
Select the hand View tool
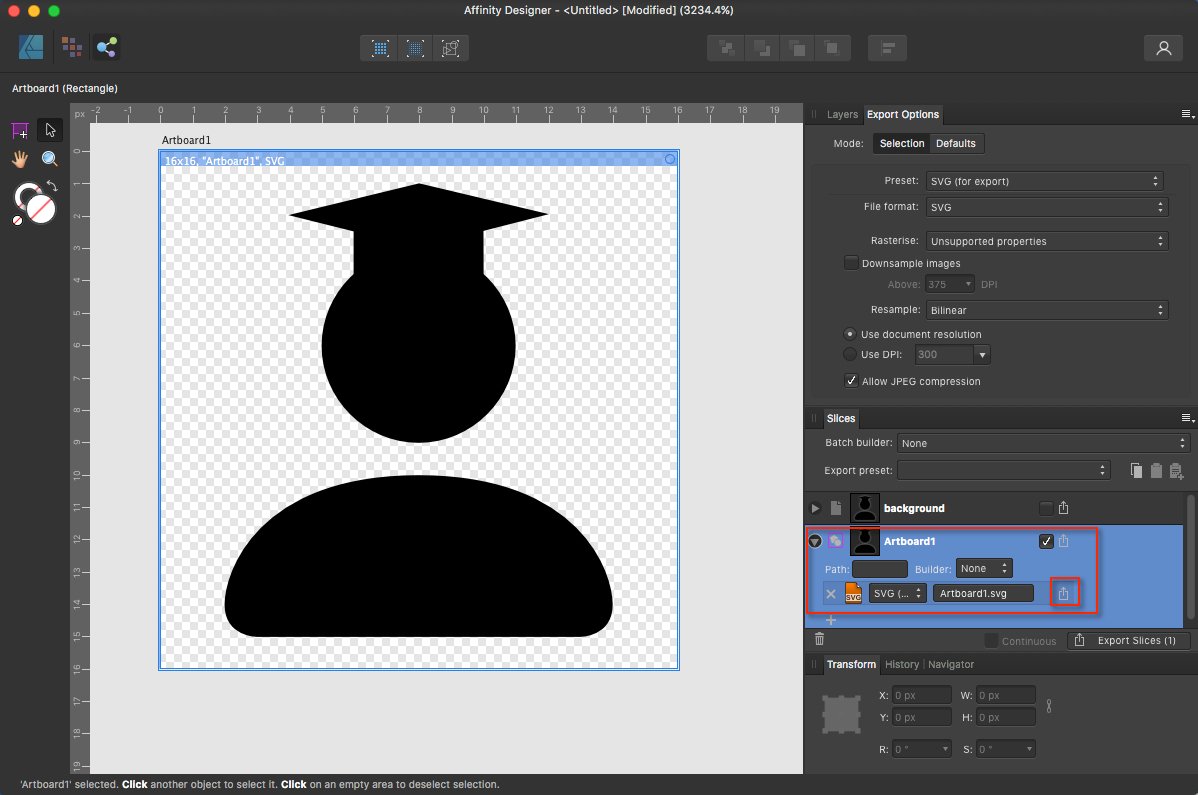point(20,159)
